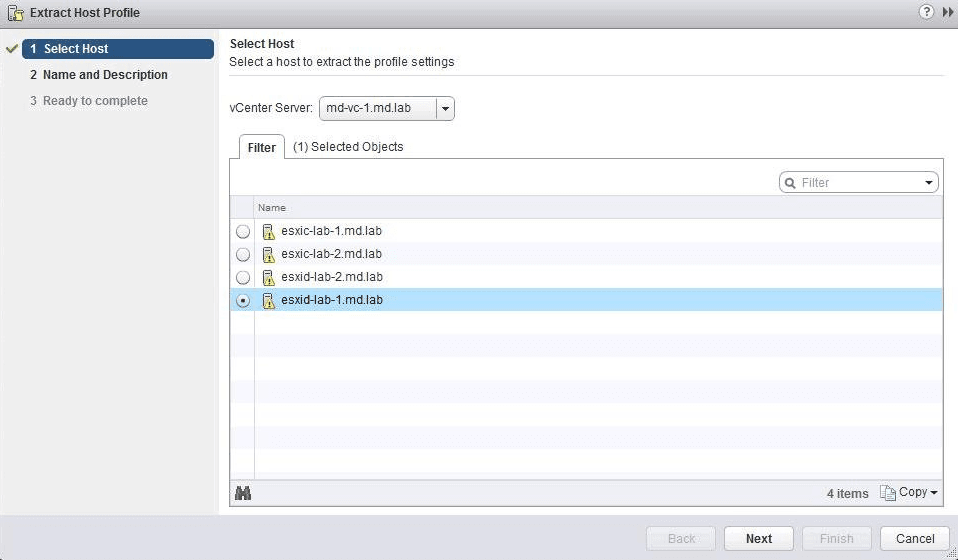Go to step 3 Ready to complete
958x560 pixels.
click(x=89, y=101)
